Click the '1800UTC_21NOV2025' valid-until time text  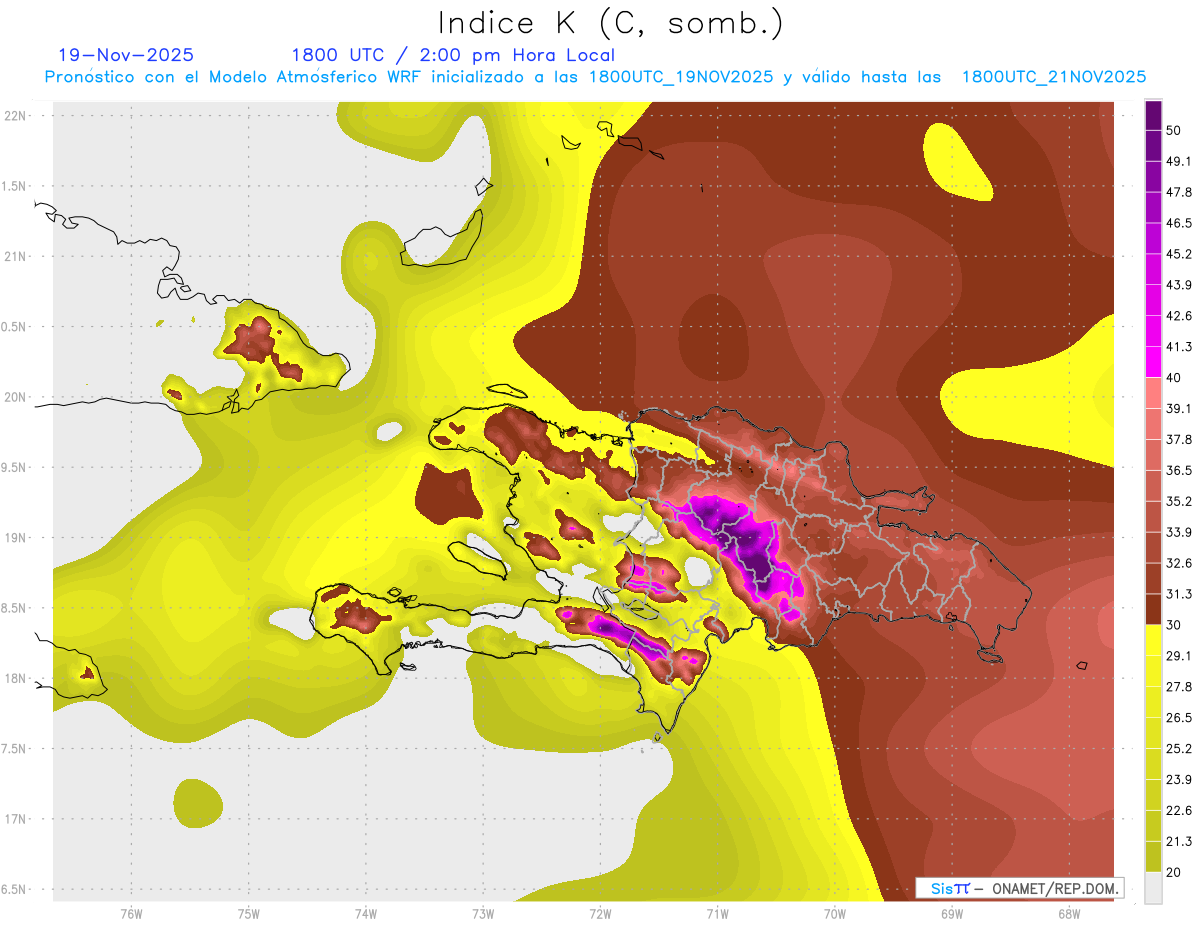1053,77
